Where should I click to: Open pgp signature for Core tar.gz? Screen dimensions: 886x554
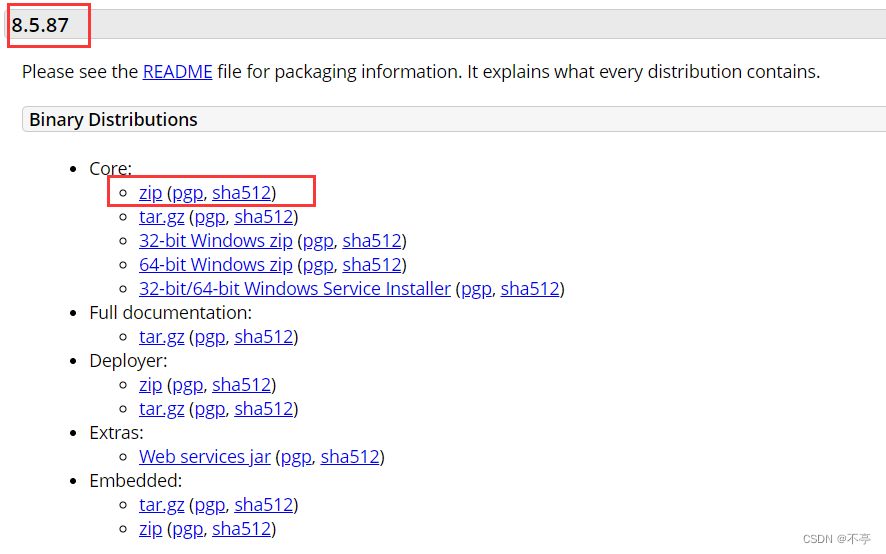click(210, 217)
